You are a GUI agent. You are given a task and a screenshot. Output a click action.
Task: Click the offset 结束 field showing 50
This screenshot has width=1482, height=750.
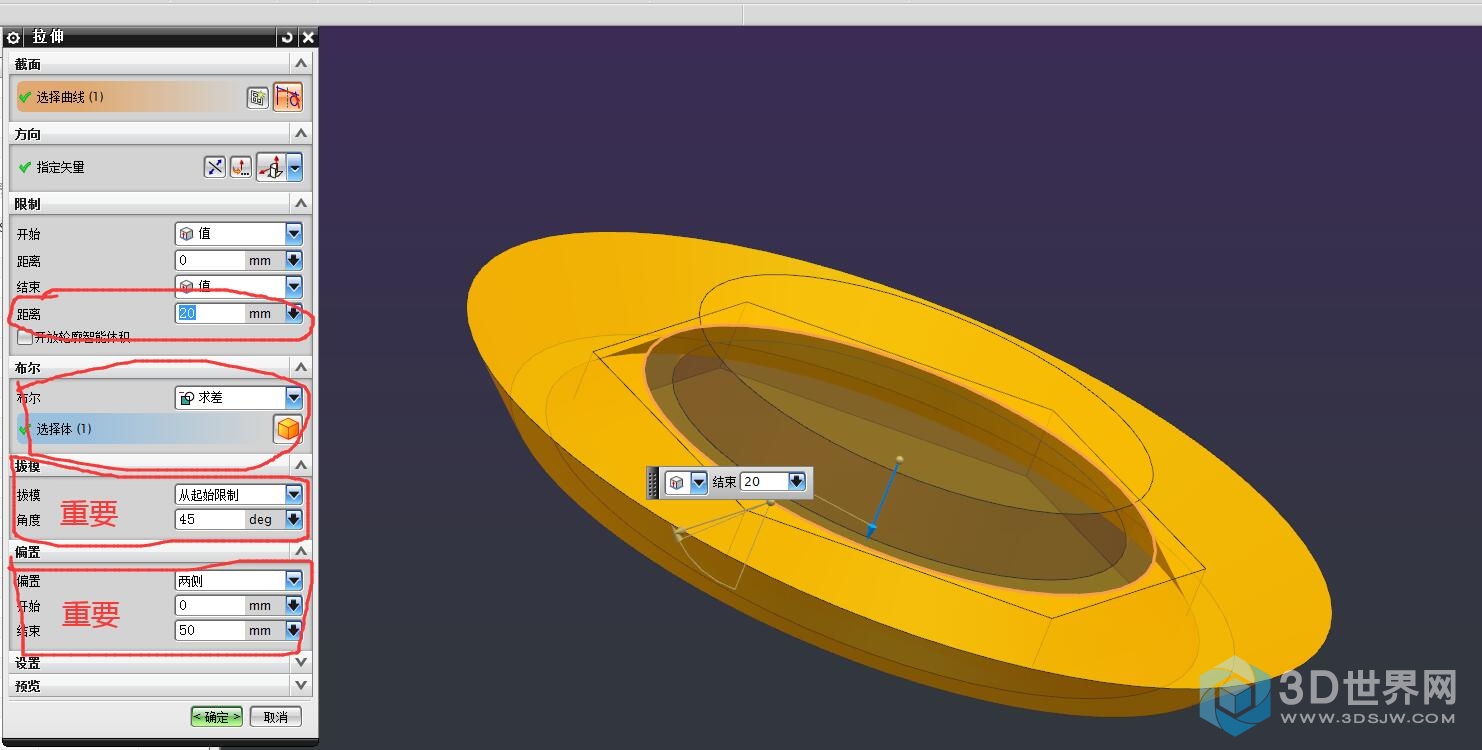210,630
